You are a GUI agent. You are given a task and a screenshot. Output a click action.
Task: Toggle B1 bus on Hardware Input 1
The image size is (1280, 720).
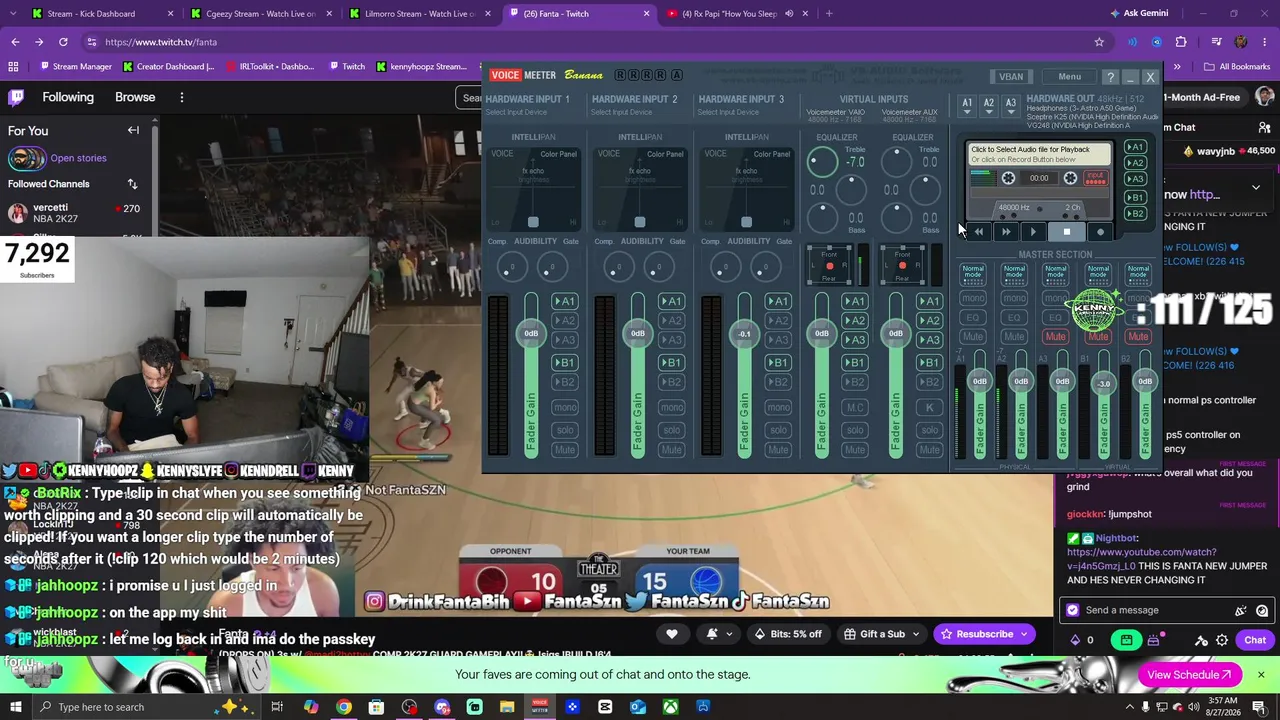[x=565, y=363]
